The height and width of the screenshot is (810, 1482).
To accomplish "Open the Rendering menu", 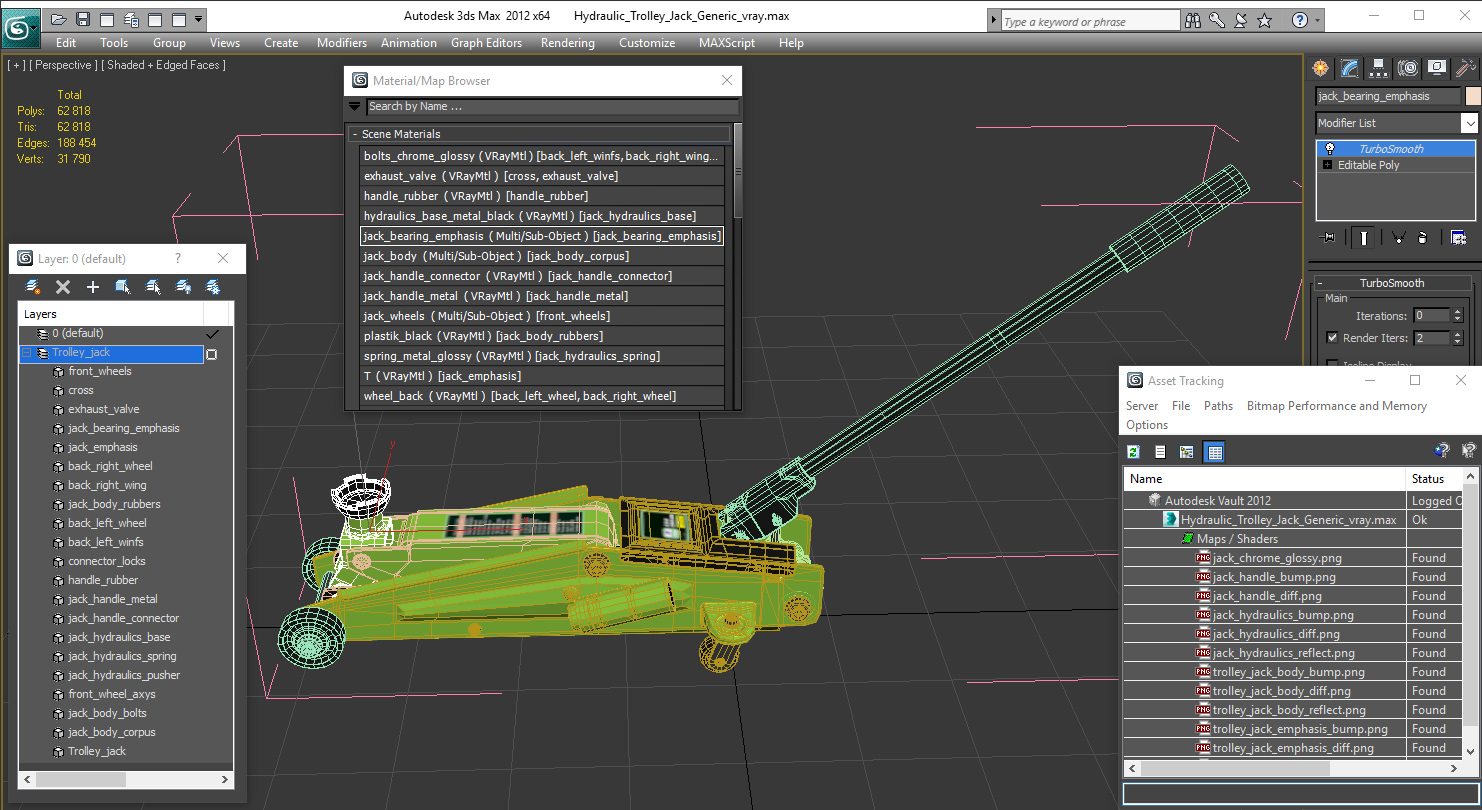I will point(567,43).
